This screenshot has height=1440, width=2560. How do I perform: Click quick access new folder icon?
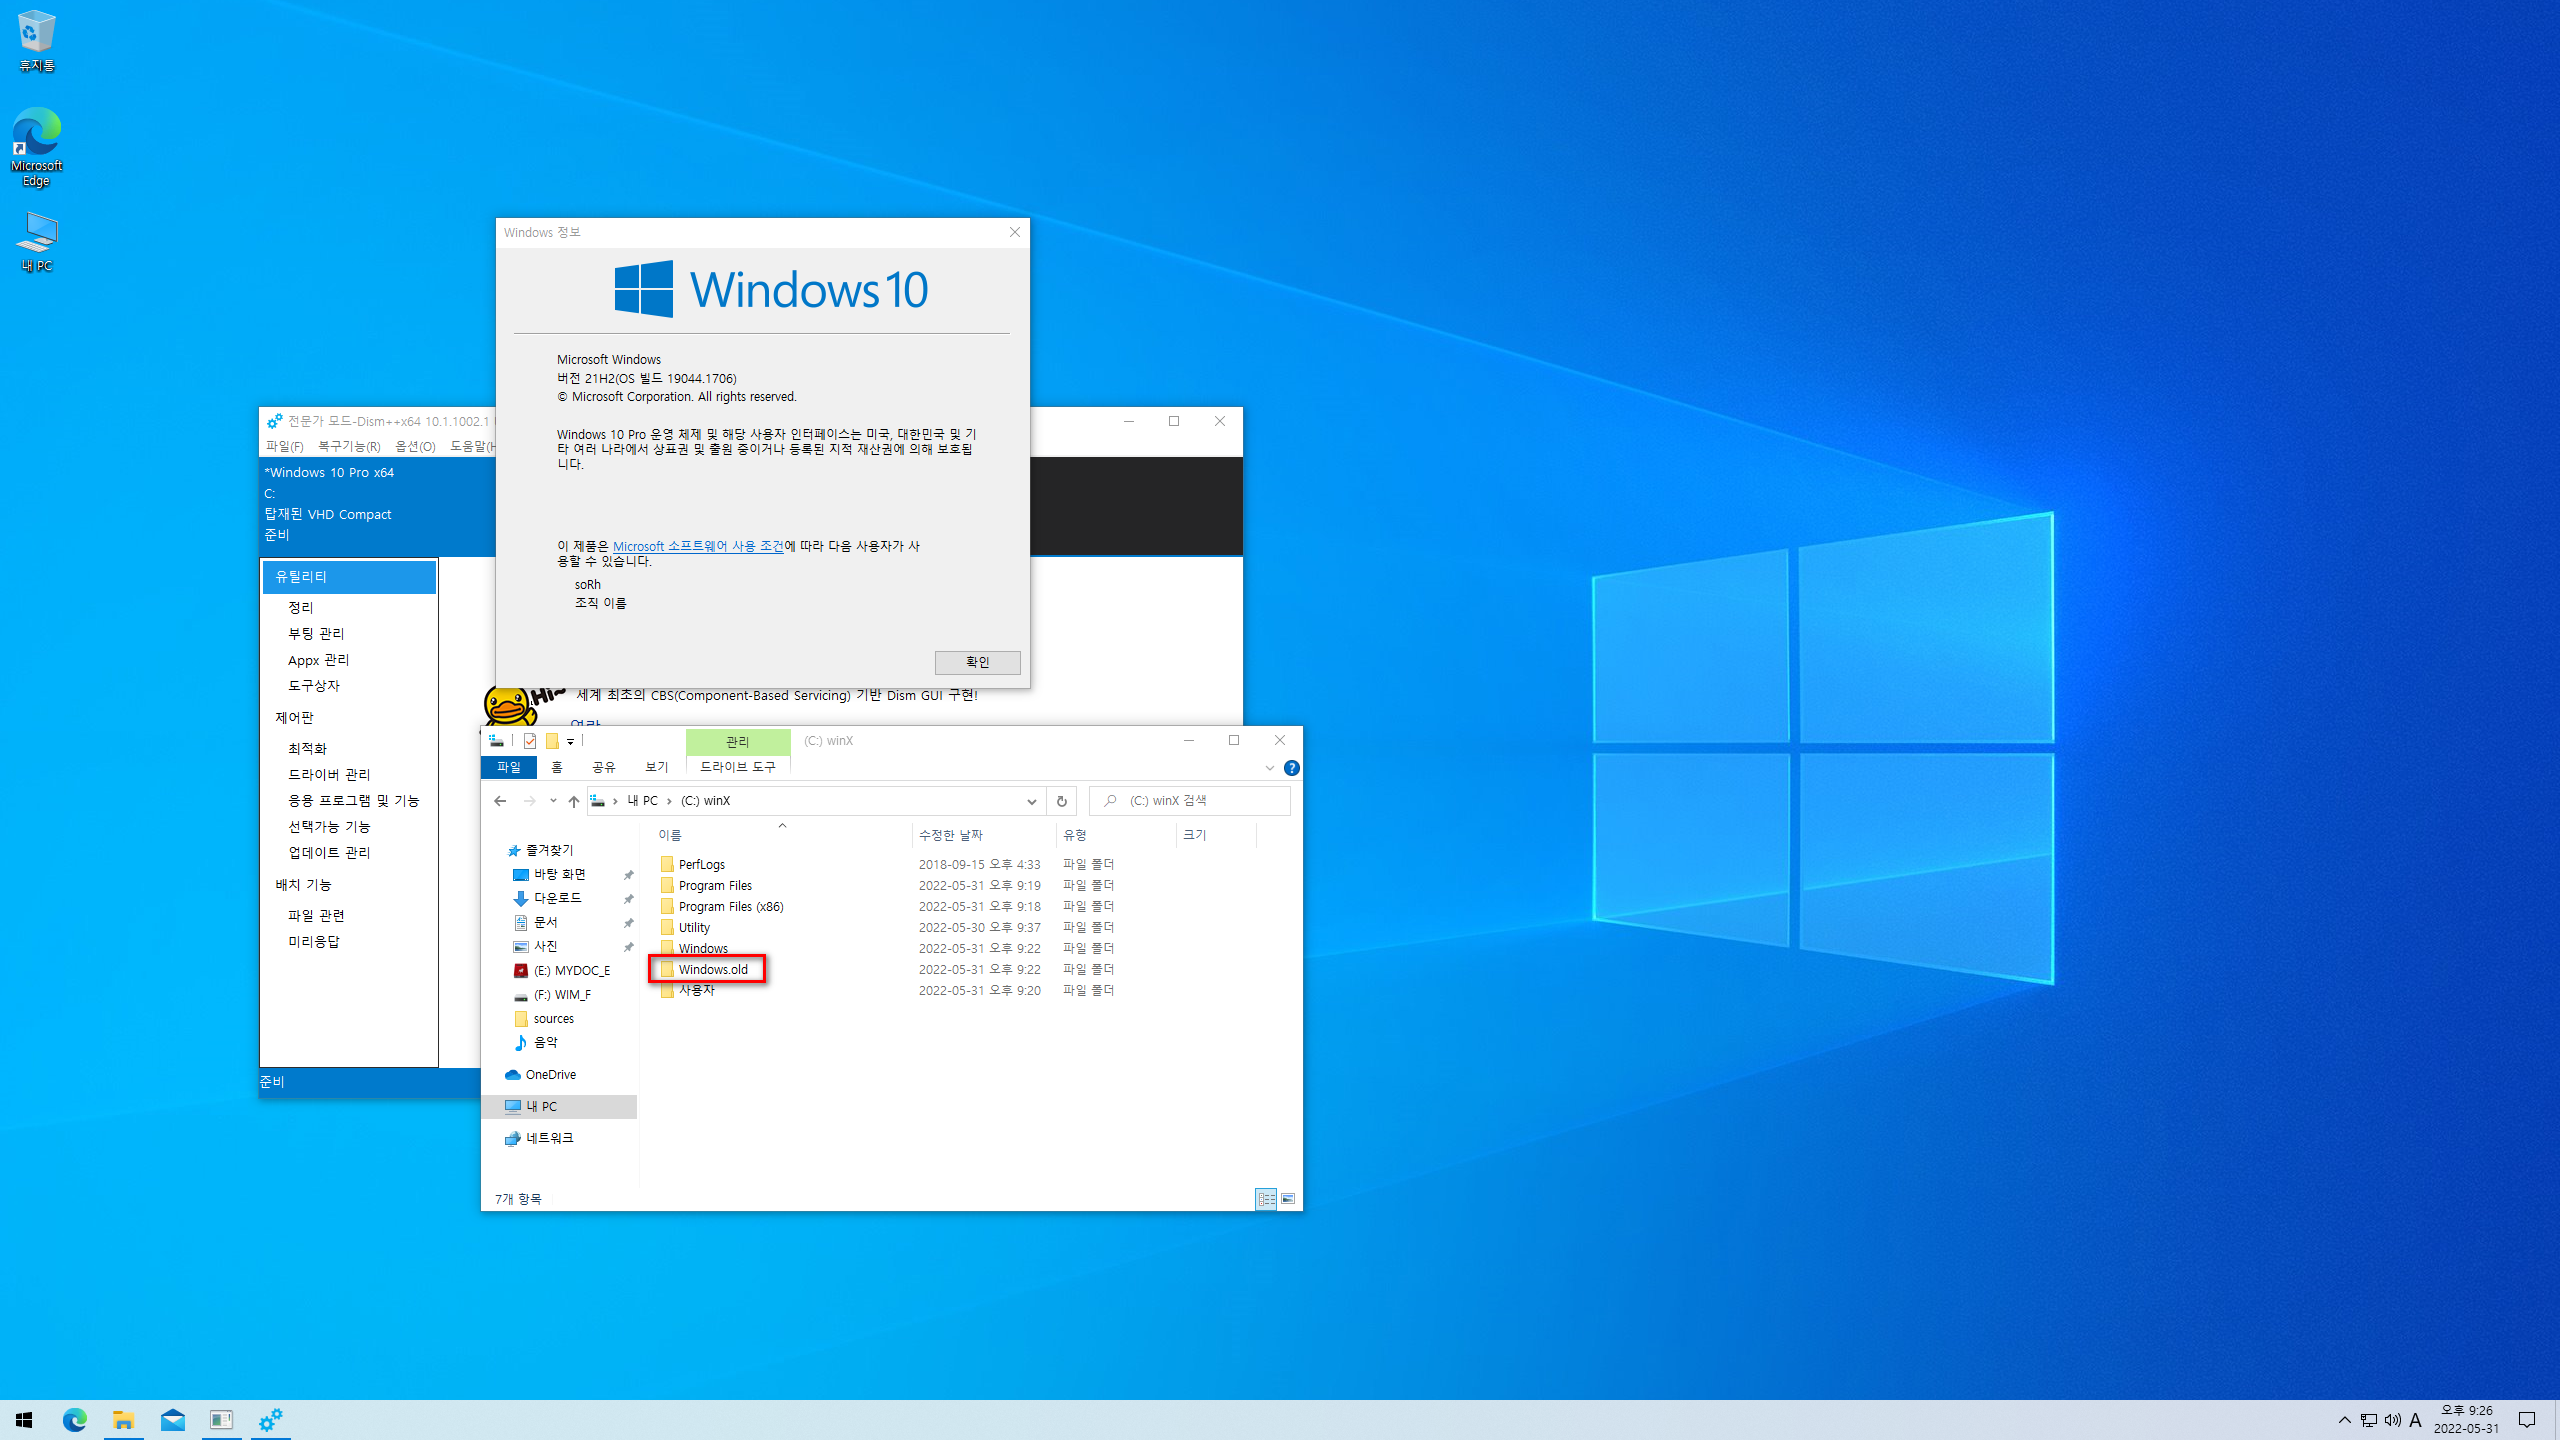click(x=552, y=741)
